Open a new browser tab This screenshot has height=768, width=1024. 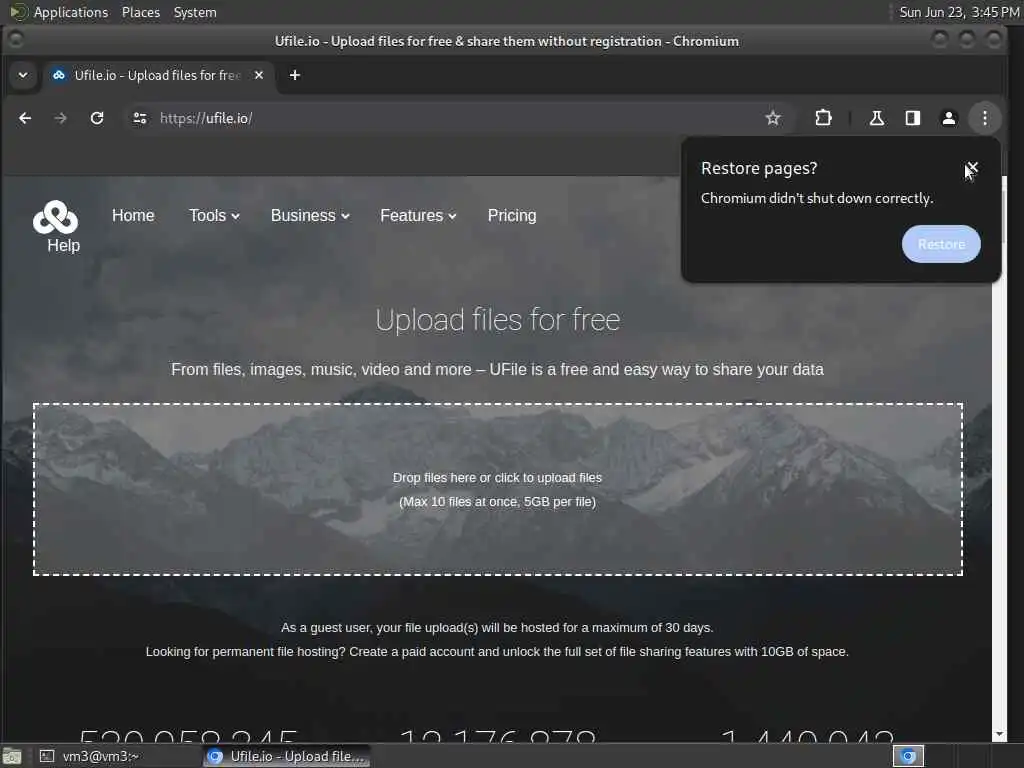(x=295, y=75)
